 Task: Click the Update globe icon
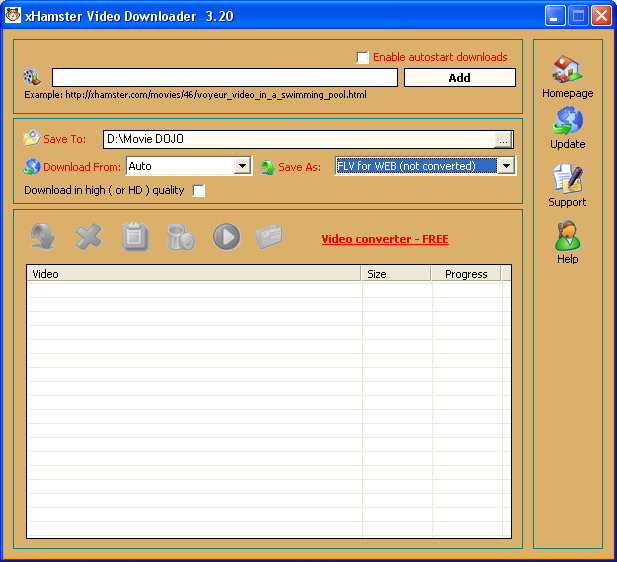click(x=567, y=121)
